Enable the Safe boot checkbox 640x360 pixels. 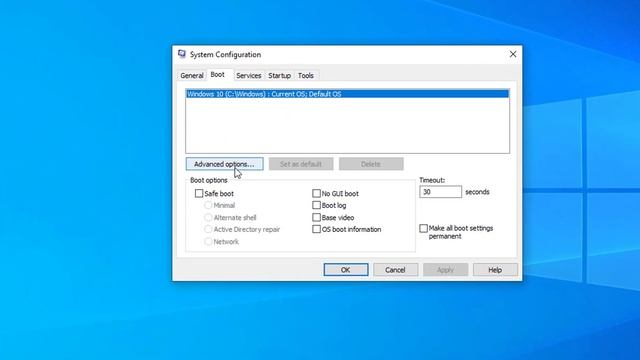click(199, 193)
